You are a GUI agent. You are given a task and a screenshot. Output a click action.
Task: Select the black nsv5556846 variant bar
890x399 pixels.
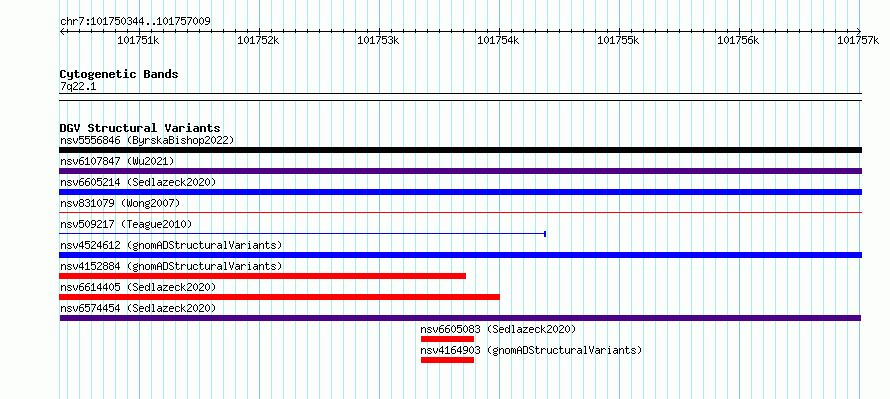[x=460, y=150]
